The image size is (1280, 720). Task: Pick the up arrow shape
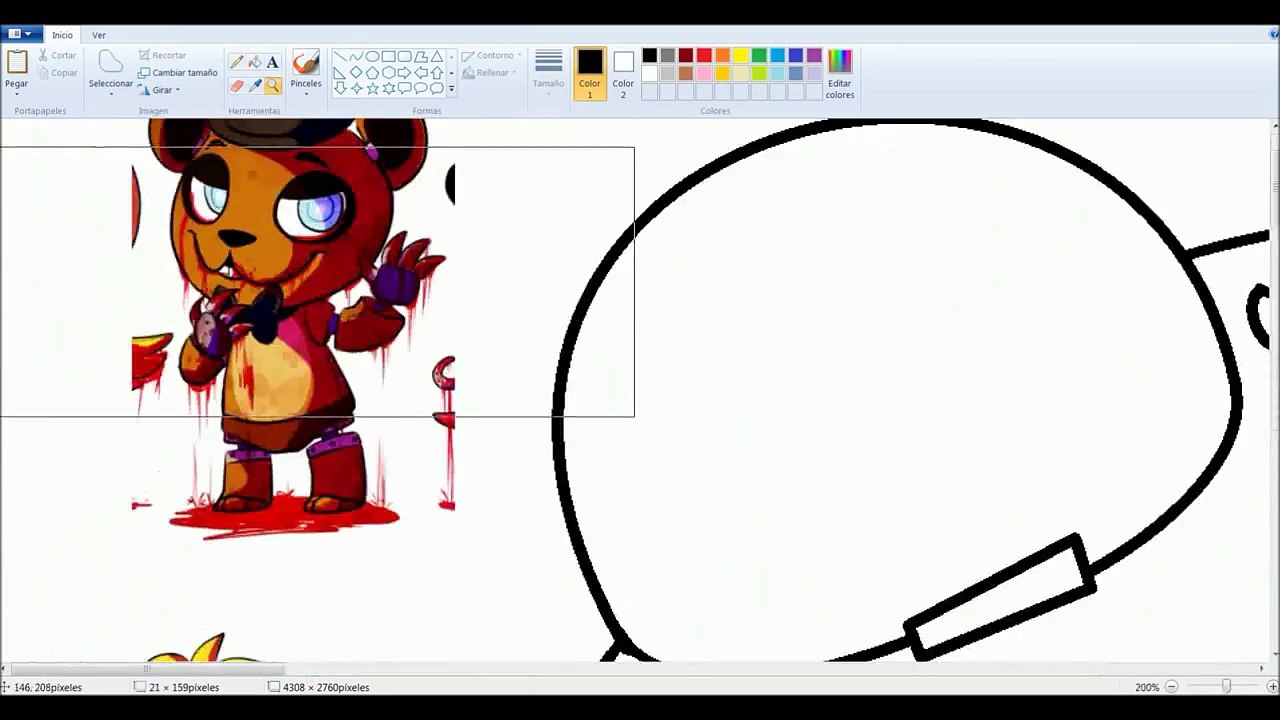click(437, 73)
